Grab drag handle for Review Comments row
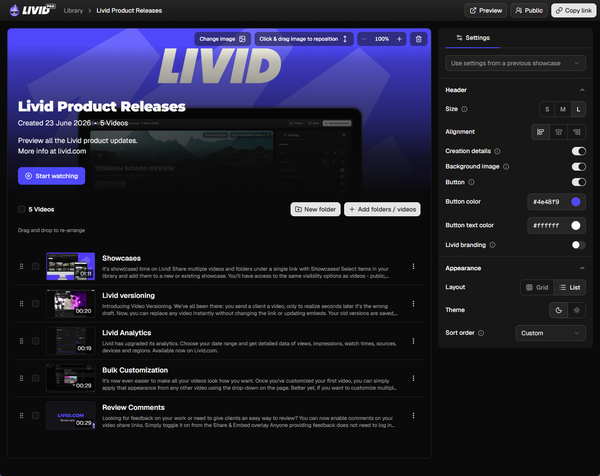Image resolution: width=600 pixels, height=476 pixels. 21,416
